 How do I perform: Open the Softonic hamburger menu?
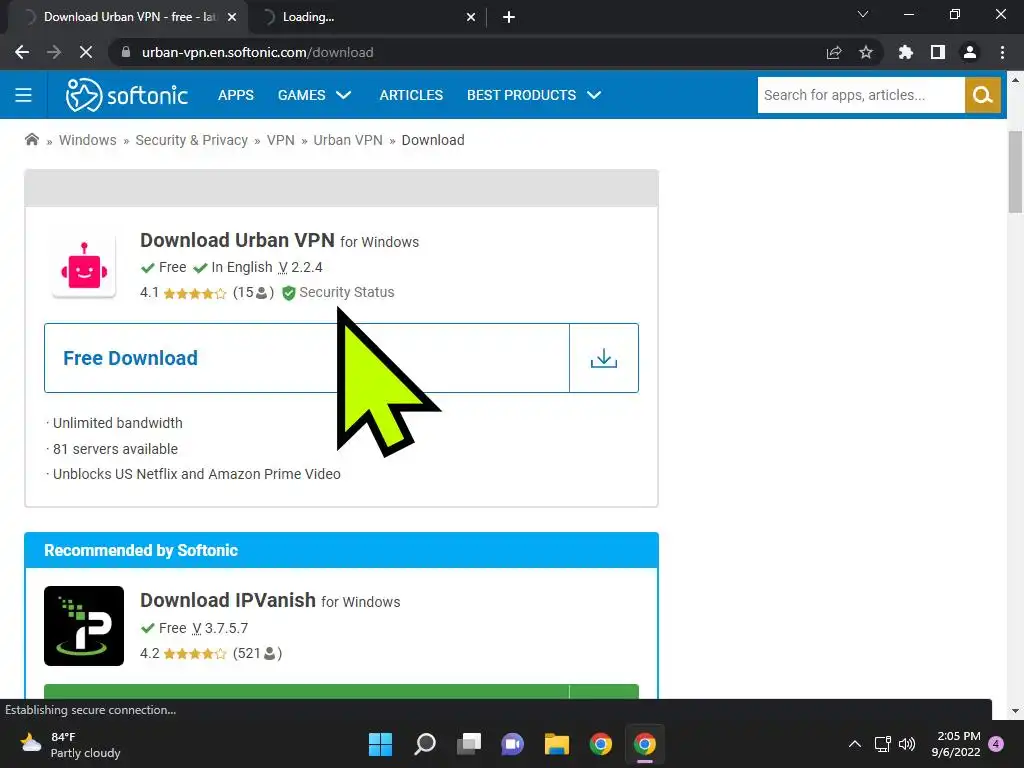[24, 95]
